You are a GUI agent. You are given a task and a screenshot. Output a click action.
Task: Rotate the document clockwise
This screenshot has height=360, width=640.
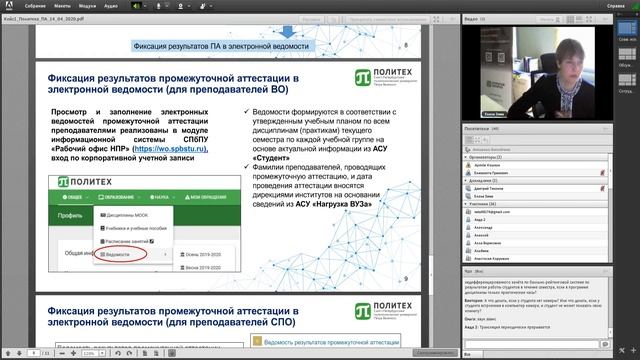click(129, 353)
